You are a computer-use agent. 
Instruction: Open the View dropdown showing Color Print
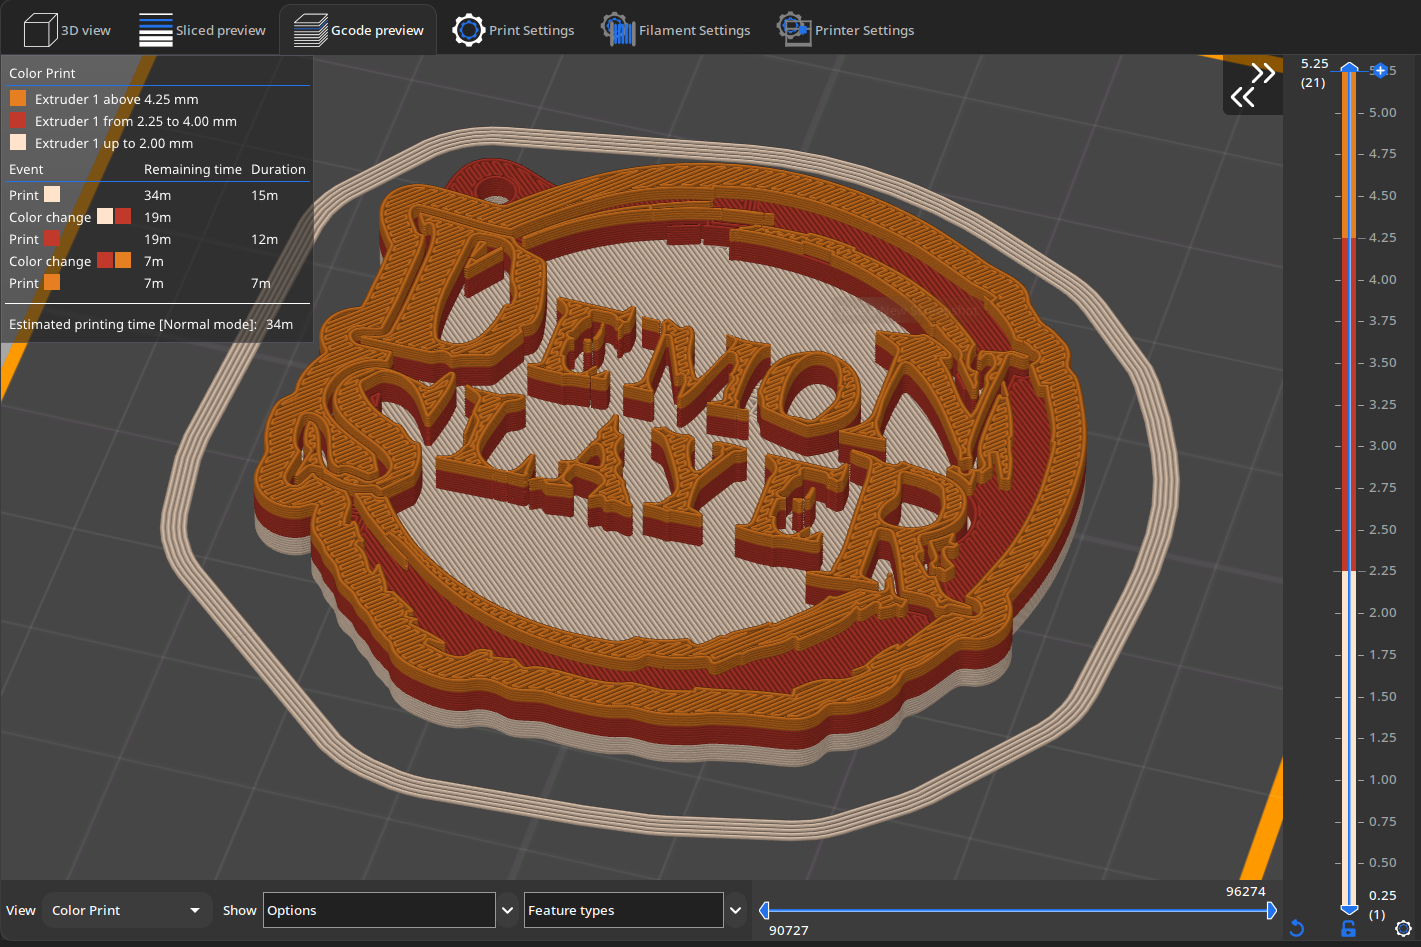(x=127, y=910)
